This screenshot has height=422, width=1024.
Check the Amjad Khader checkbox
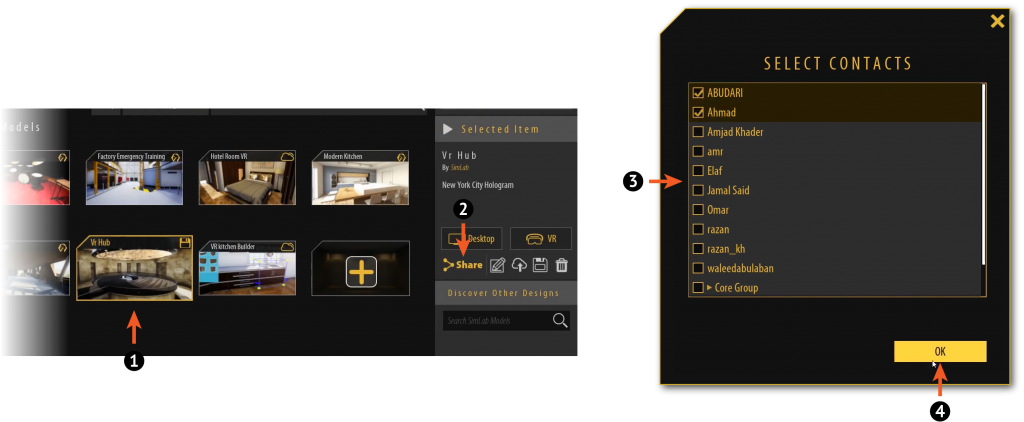[x=698, y=132]
